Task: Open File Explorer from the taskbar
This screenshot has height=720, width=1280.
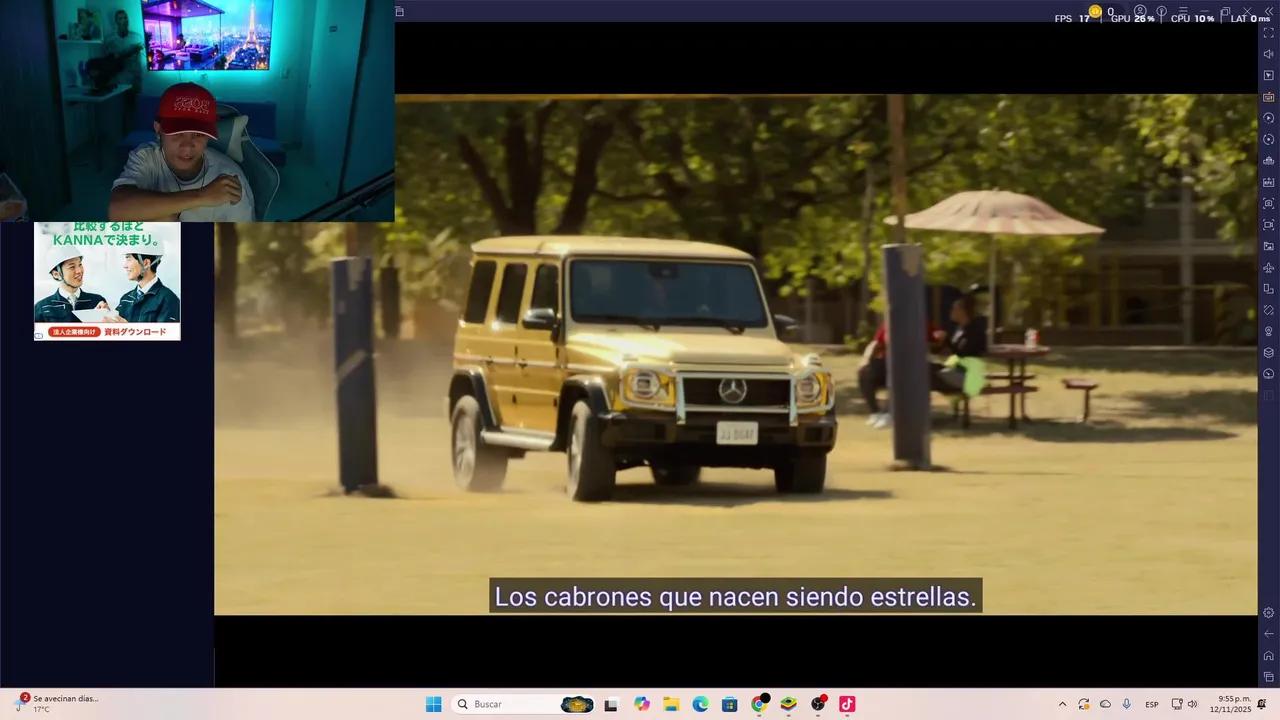Action: click(671, 704)
